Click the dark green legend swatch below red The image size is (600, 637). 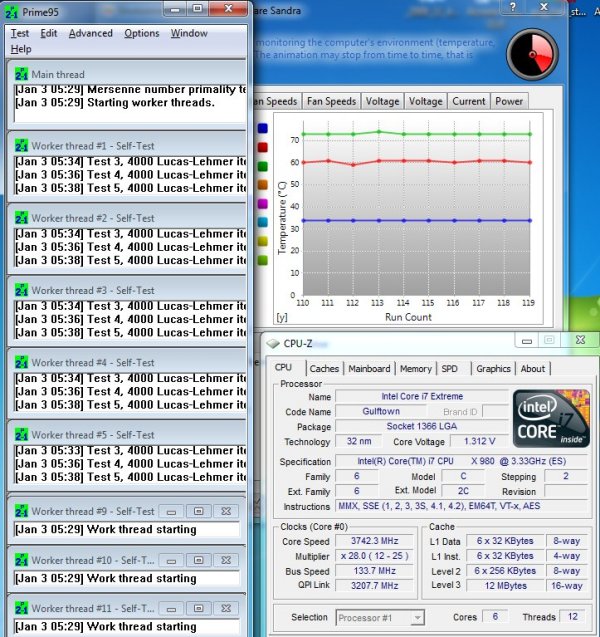tap(263, 166)
